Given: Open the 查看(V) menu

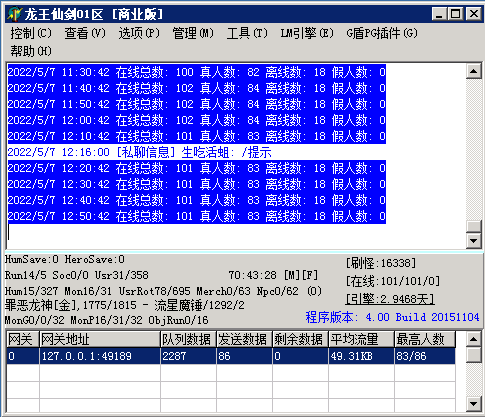Looking at the screenshot, I should [x=85, y=33].
